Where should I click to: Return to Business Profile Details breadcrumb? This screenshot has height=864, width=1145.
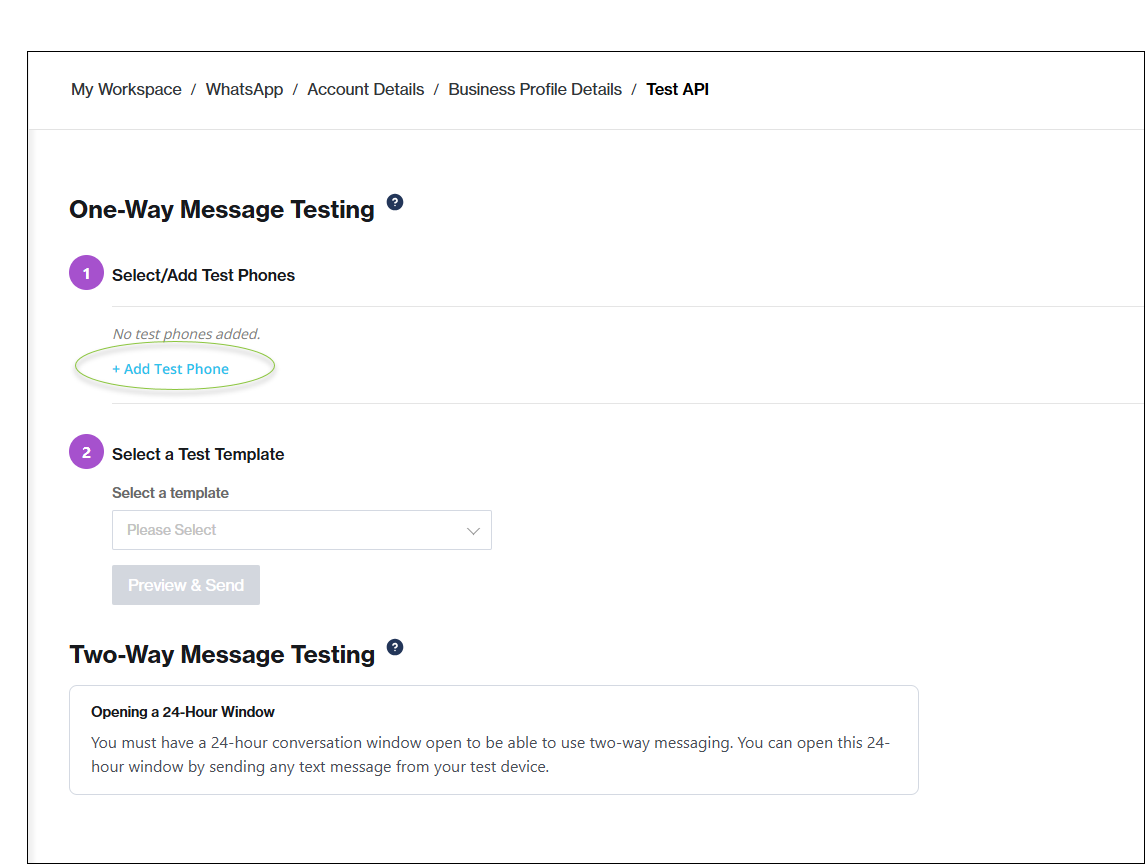(x=534, y=89)
